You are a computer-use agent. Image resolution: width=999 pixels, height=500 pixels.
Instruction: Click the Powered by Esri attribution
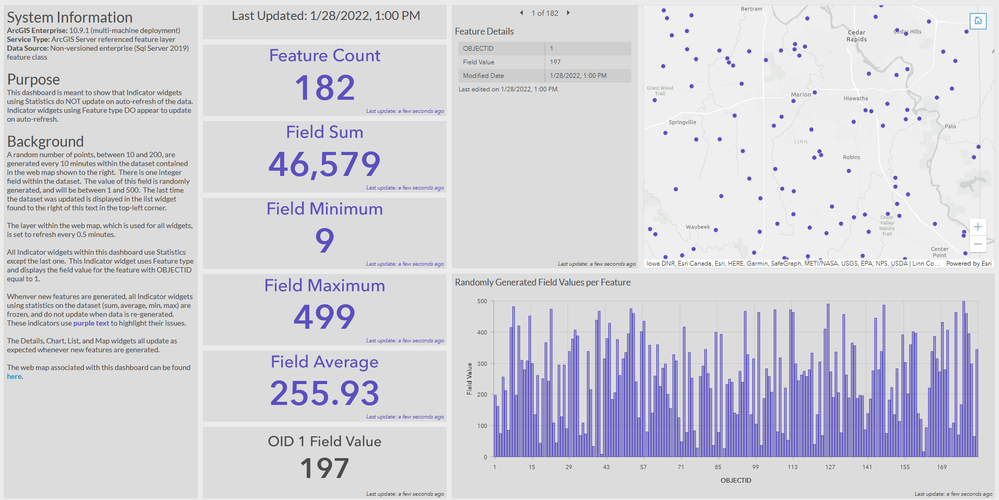pyautogui.click(x=968, y=263)
